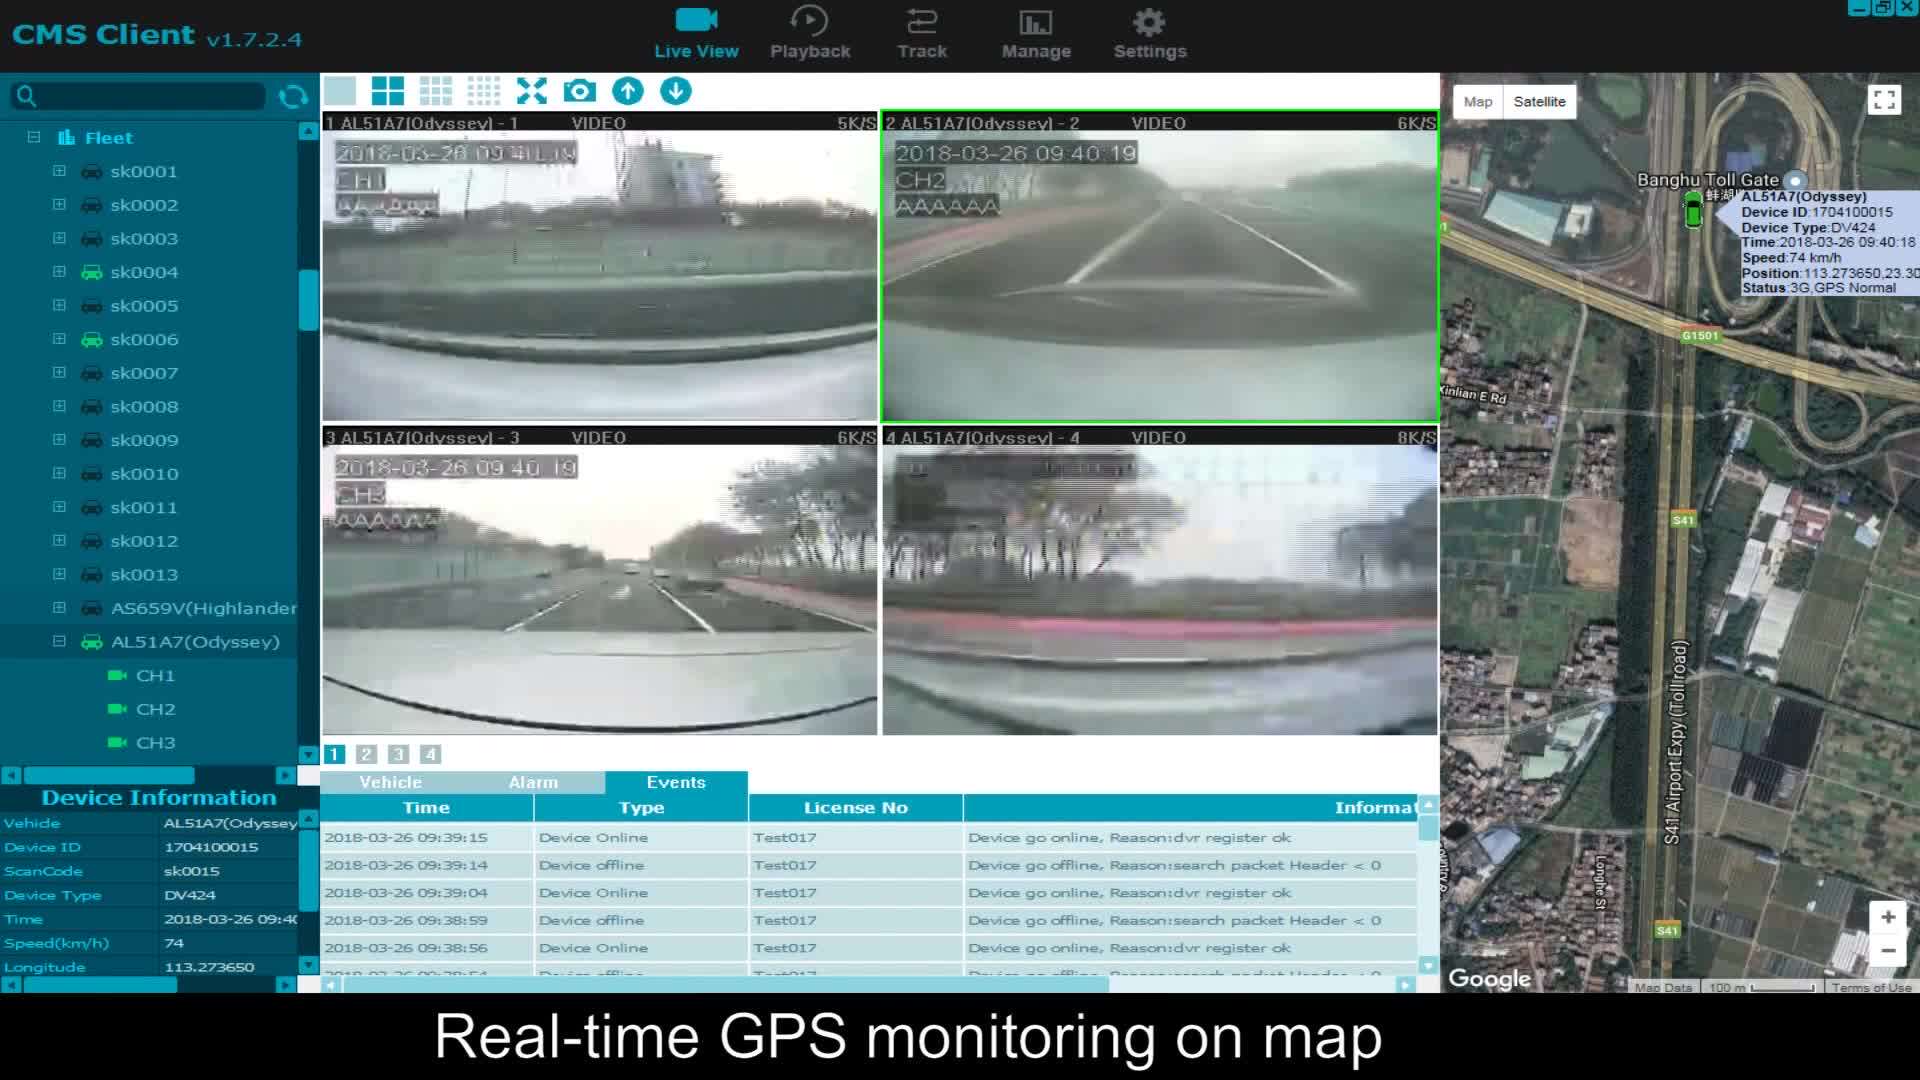Zoom in on the map
Image resolution: width=1920 pixels, height=1080 pixels.
[1888, 918]
